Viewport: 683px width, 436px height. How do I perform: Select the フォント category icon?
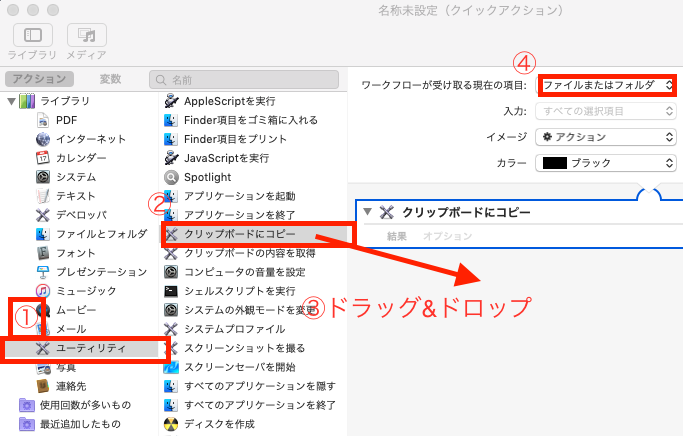[43, 253]
